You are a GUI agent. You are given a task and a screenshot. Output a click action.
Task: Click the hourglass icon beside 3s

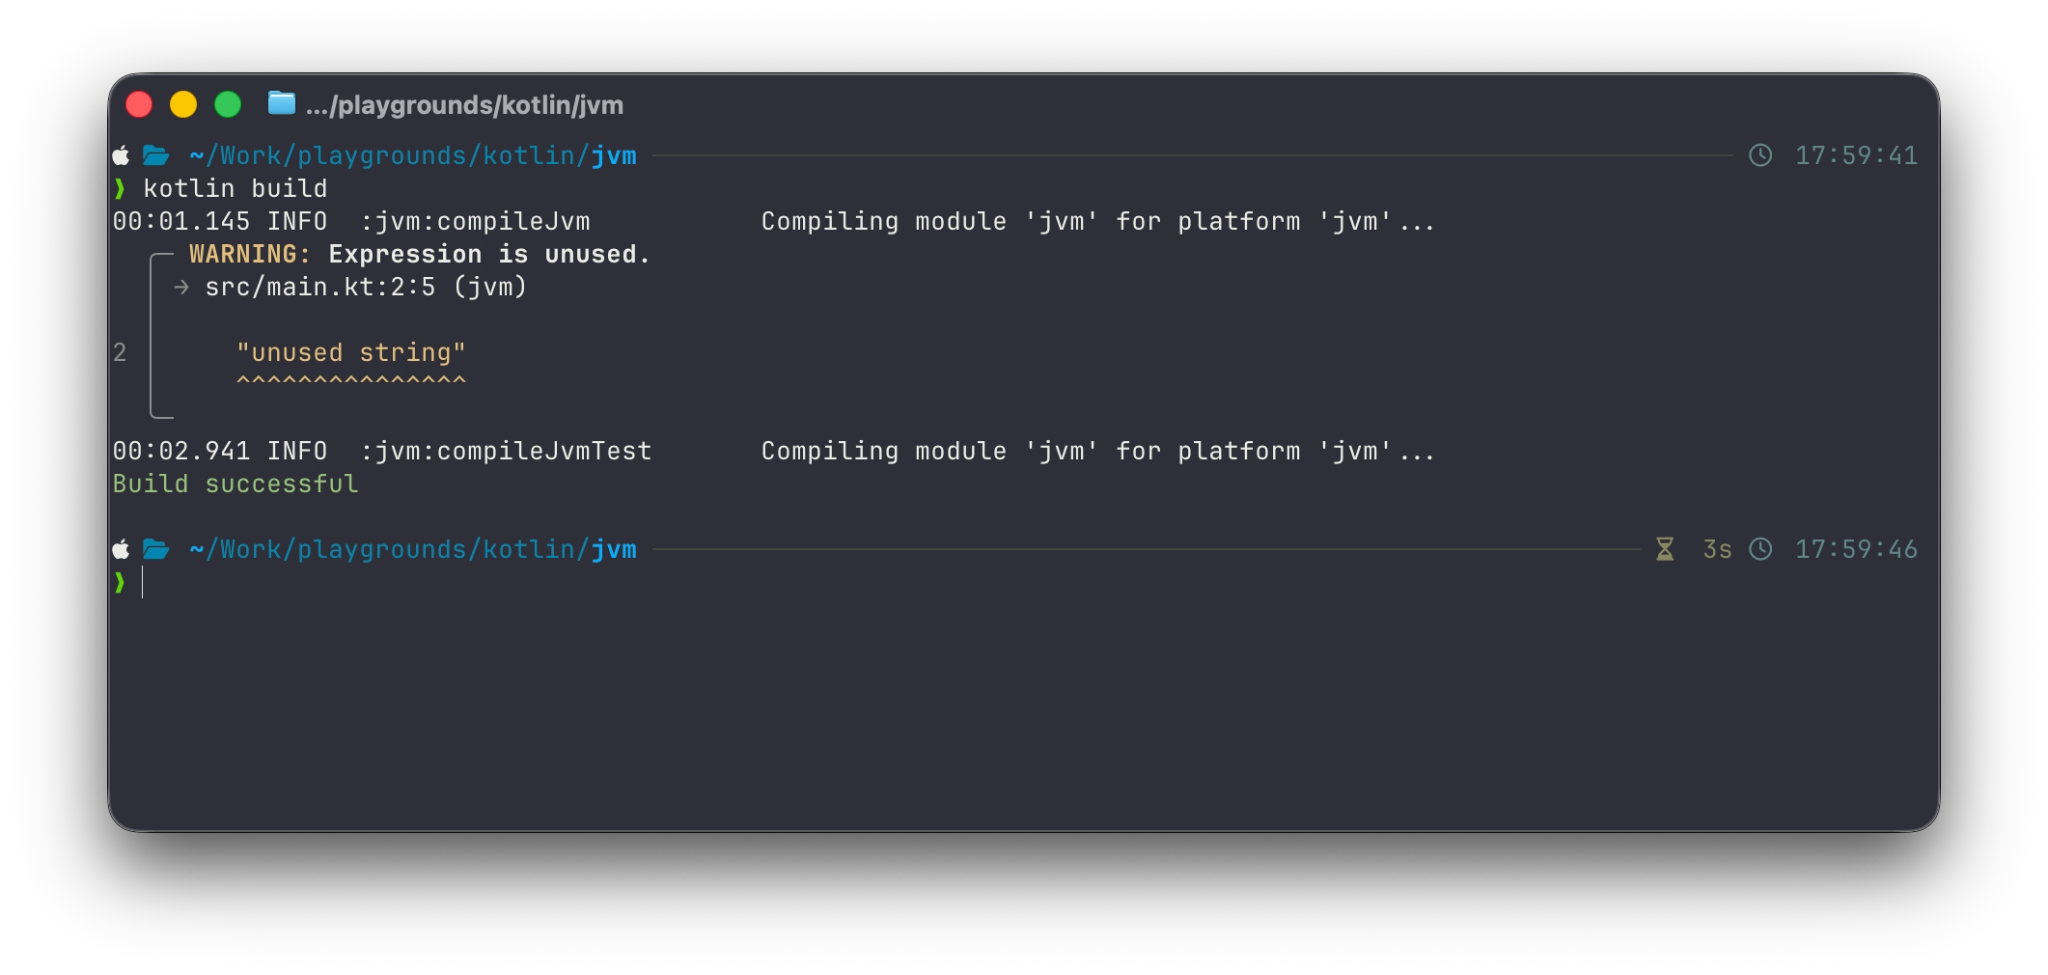coord(1665,549)
